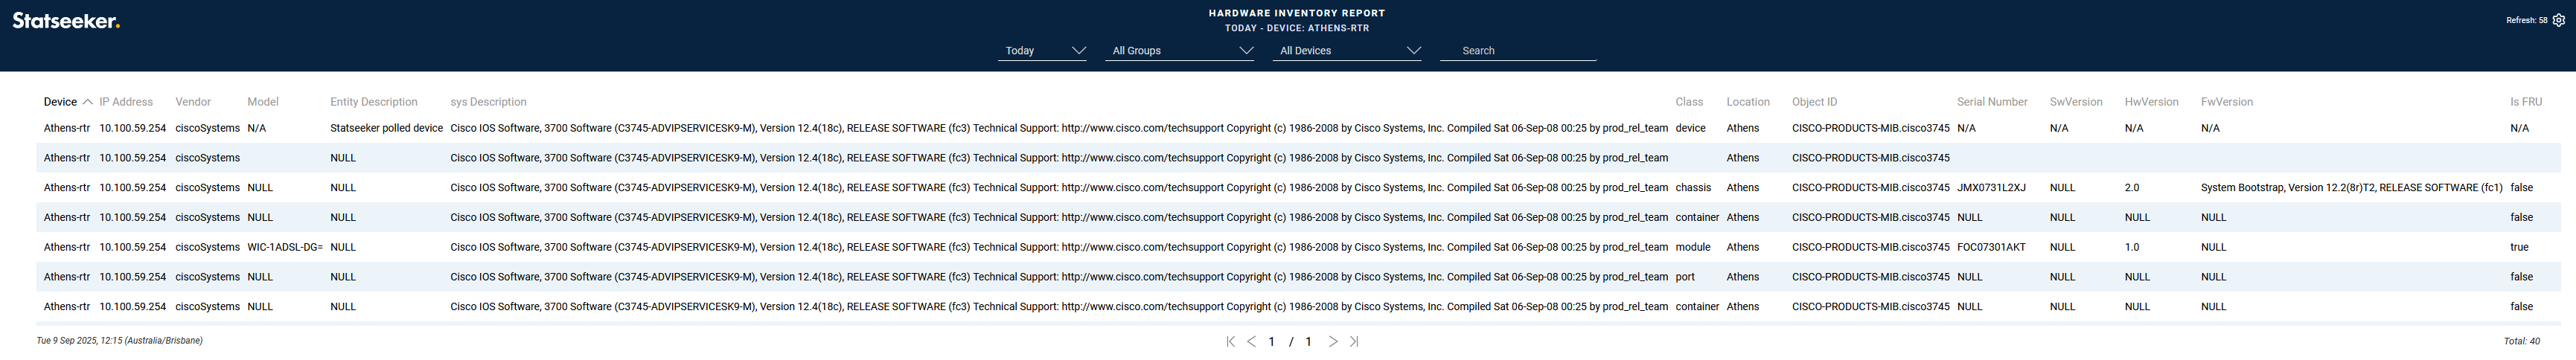This screenshot has width=2576, height=360.
Task: Jump to the last page of results
Action: click(x=1354, y=341)
